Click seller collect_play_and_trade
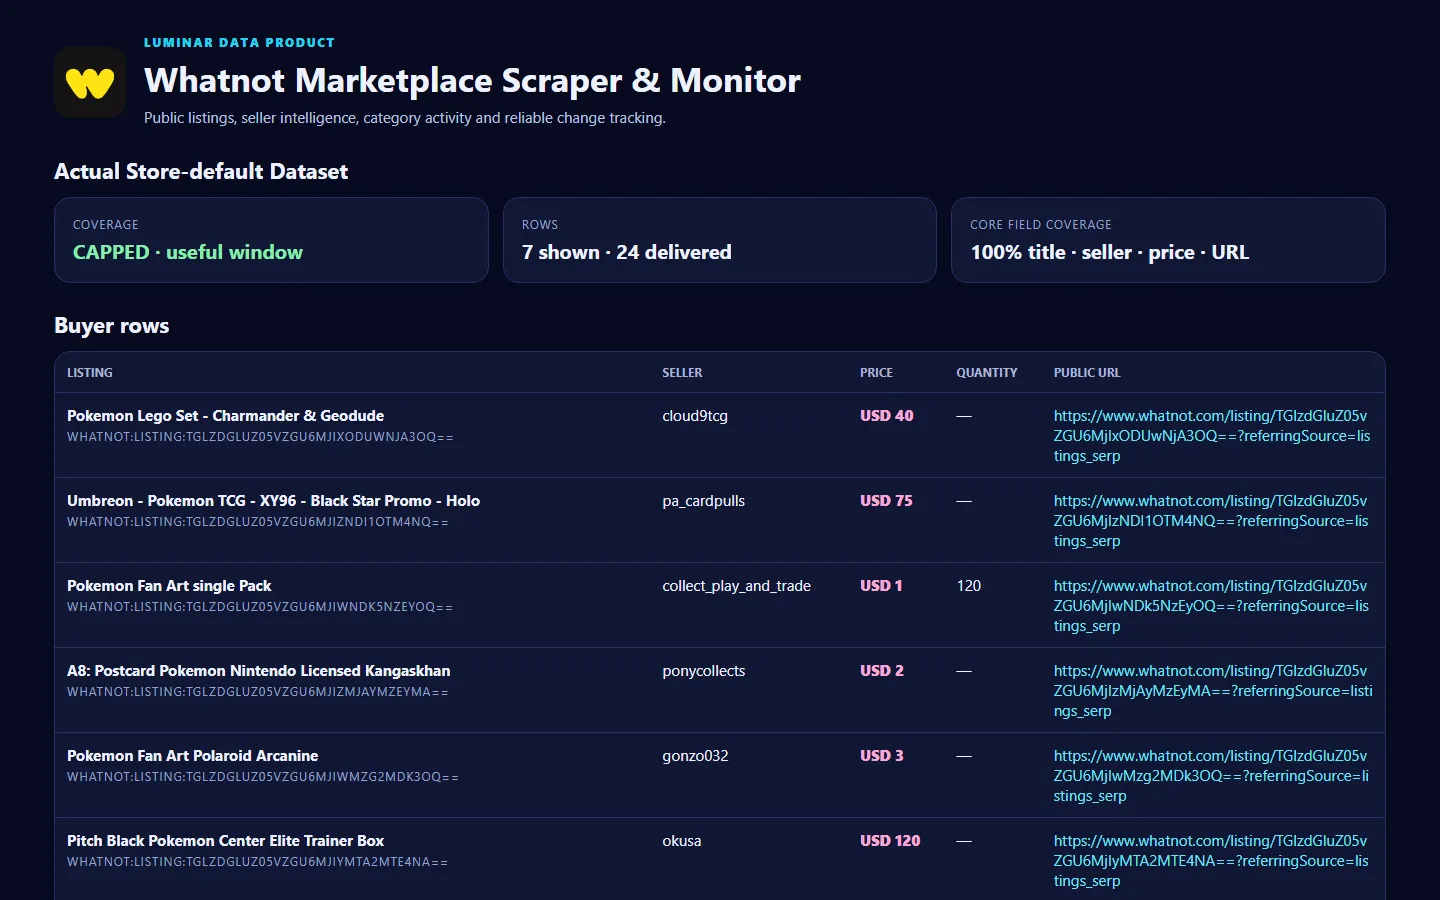Viewport: 1440px width, 900px height. 736,586
